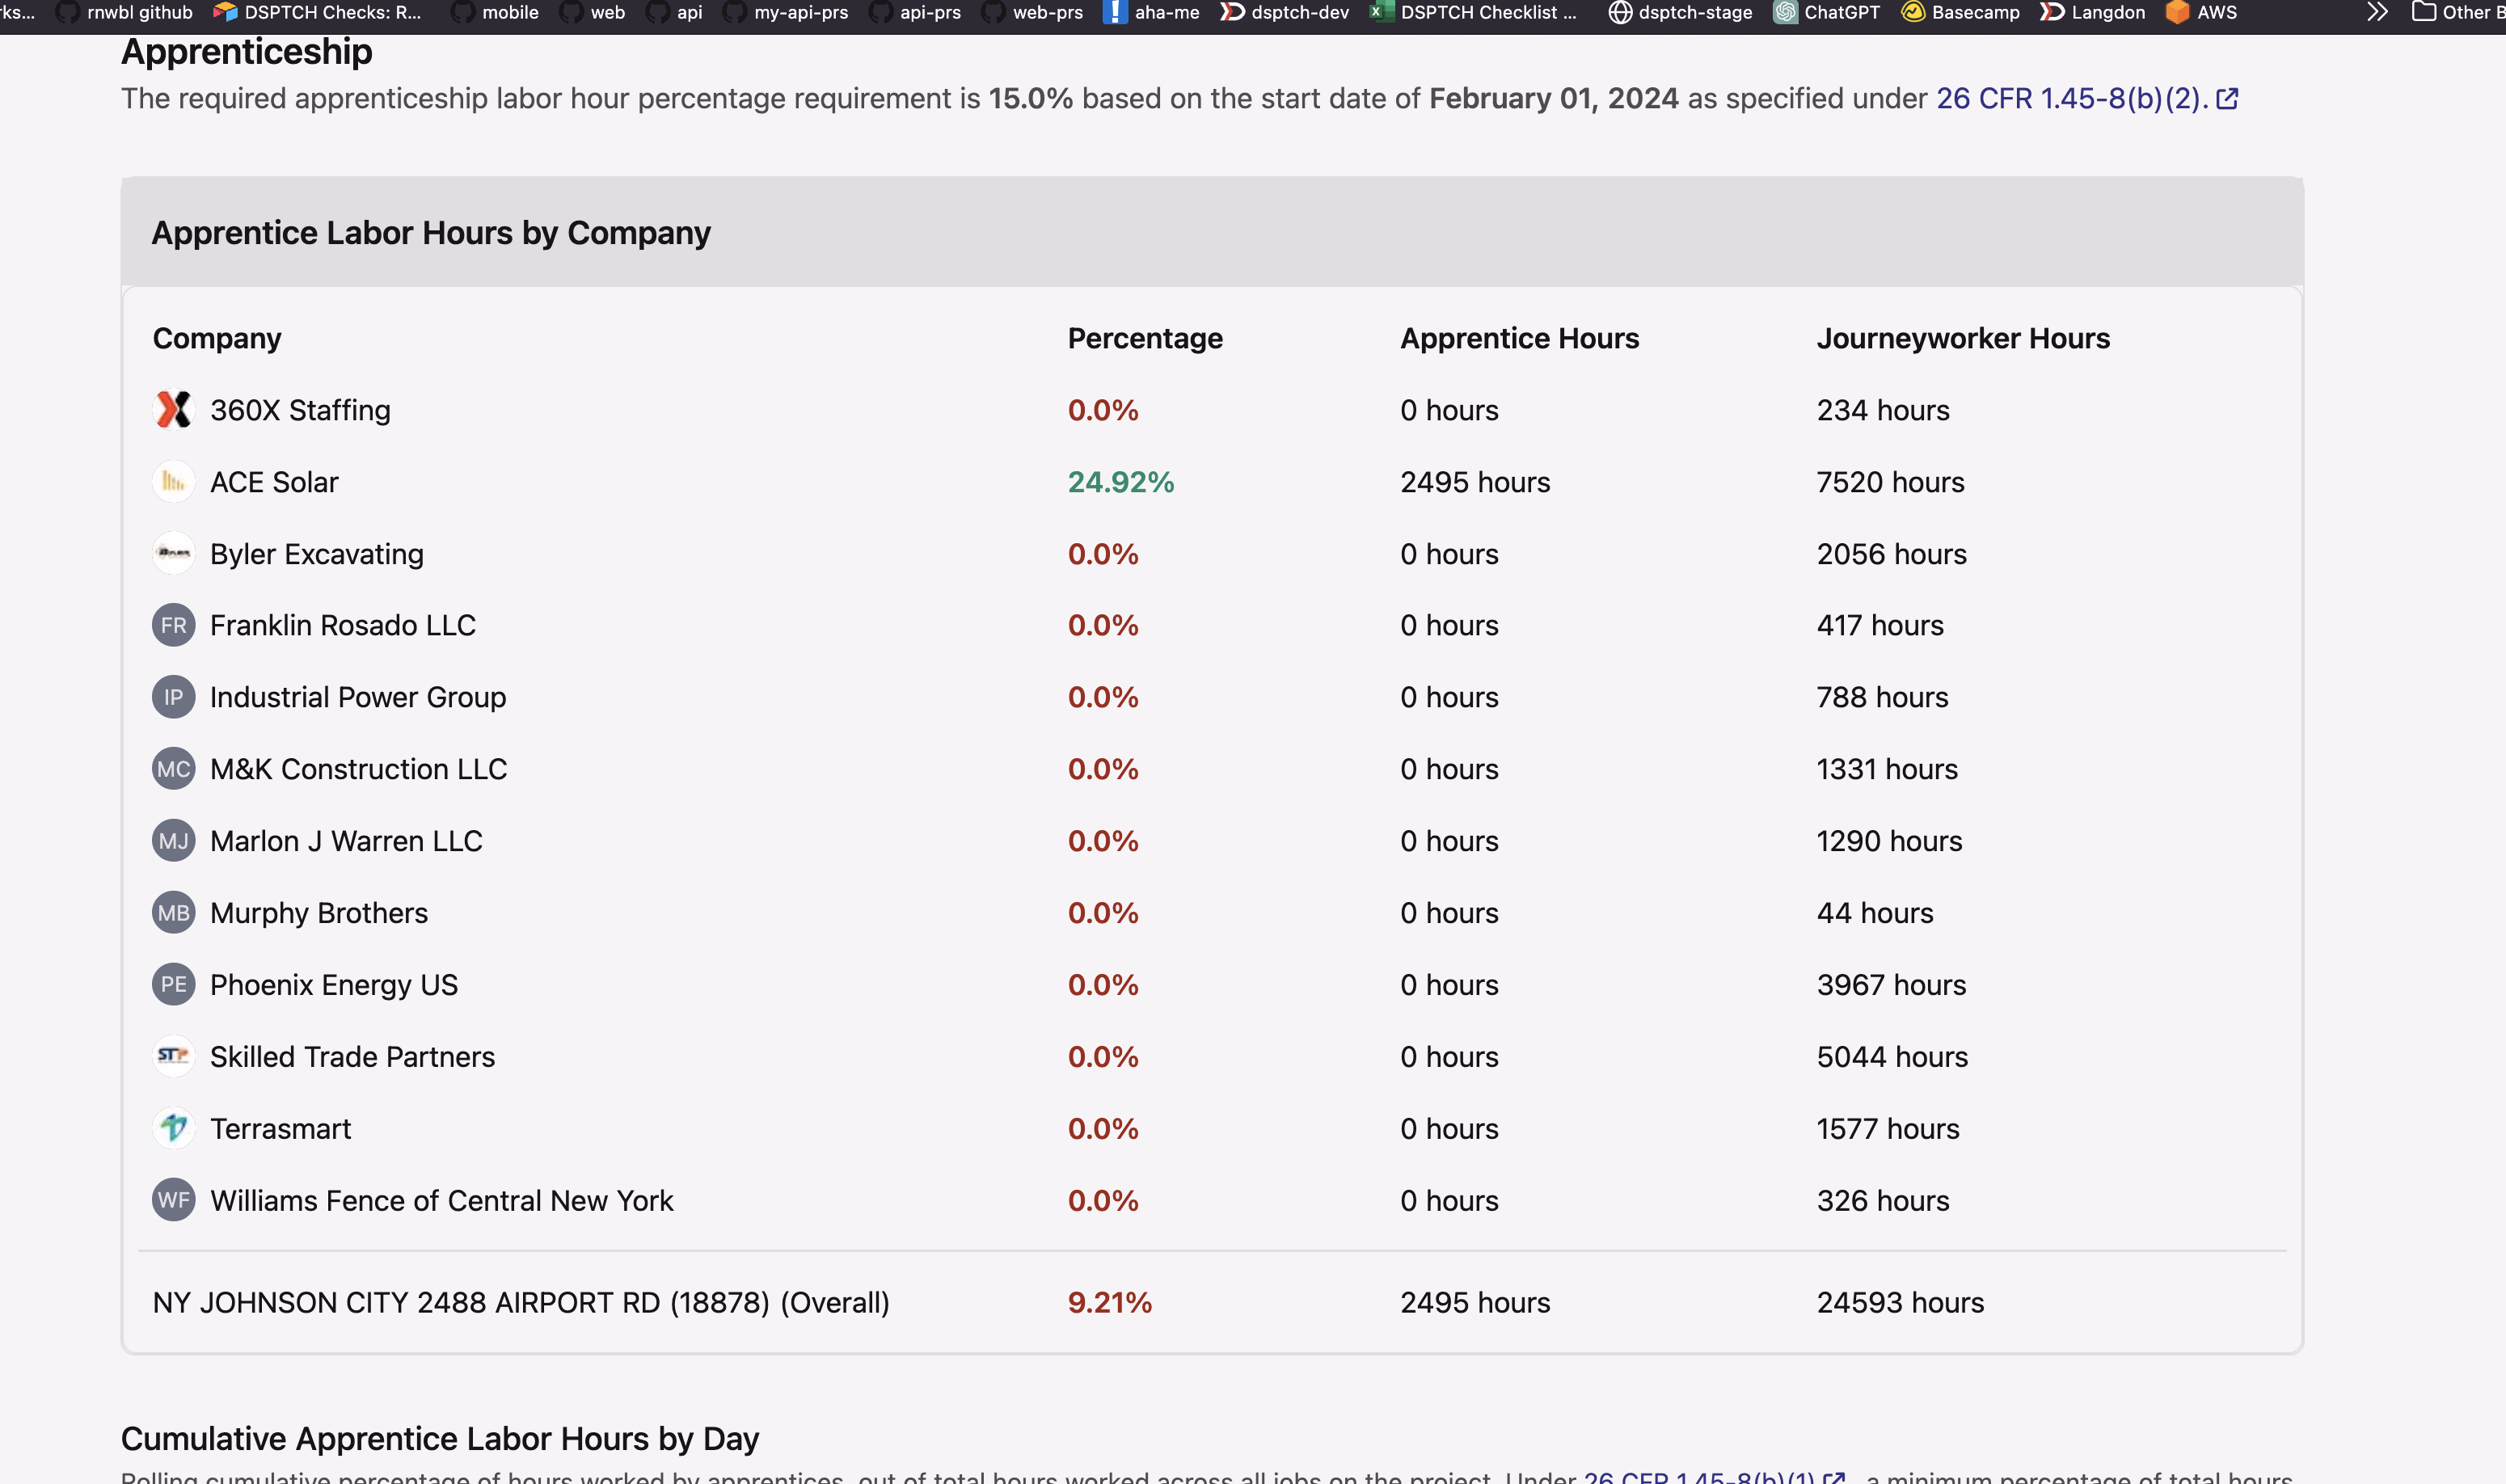Screen dimensions: 2506x1484
Task: Click the mobile GitHub bookmark icon
Action: point(462,13)
